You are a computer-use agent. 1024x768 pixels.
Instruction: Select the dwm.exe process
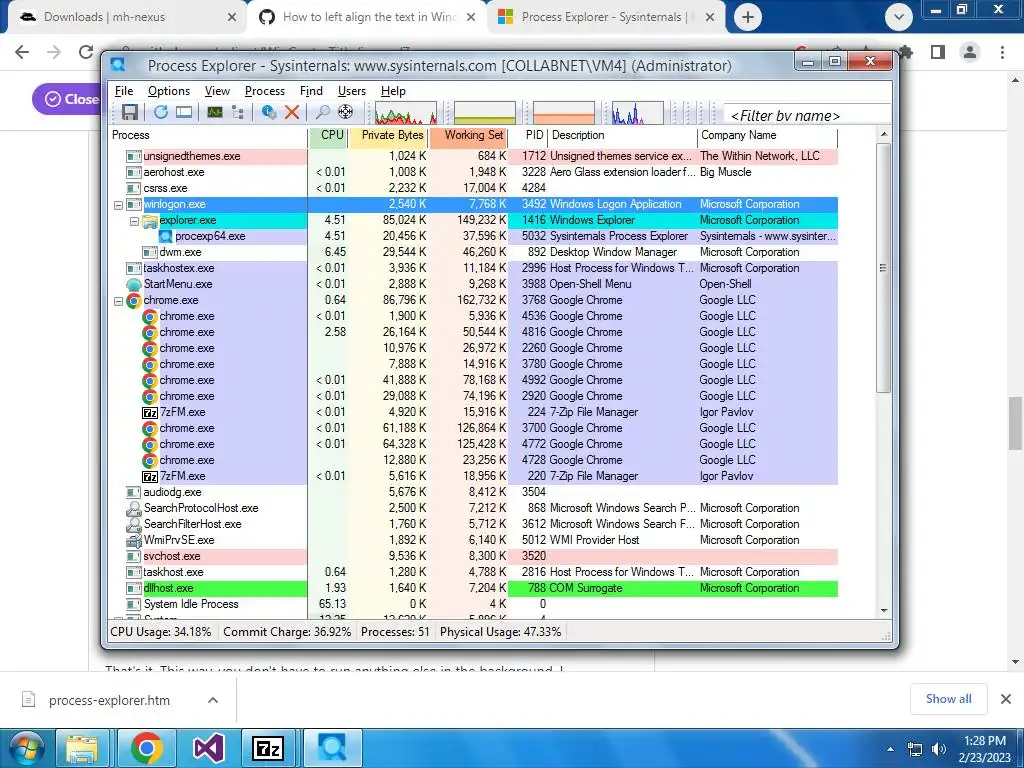[473, 252]
